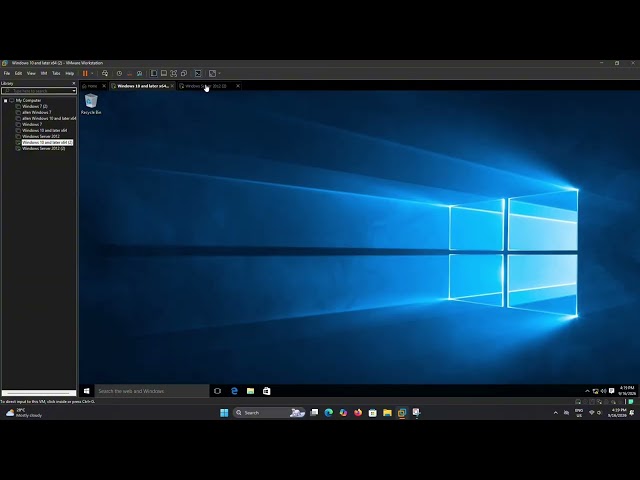The width and height of the screenshot is (640, 480).
Task: Open Task View on the guest taskbar
Action: point(218,391)
